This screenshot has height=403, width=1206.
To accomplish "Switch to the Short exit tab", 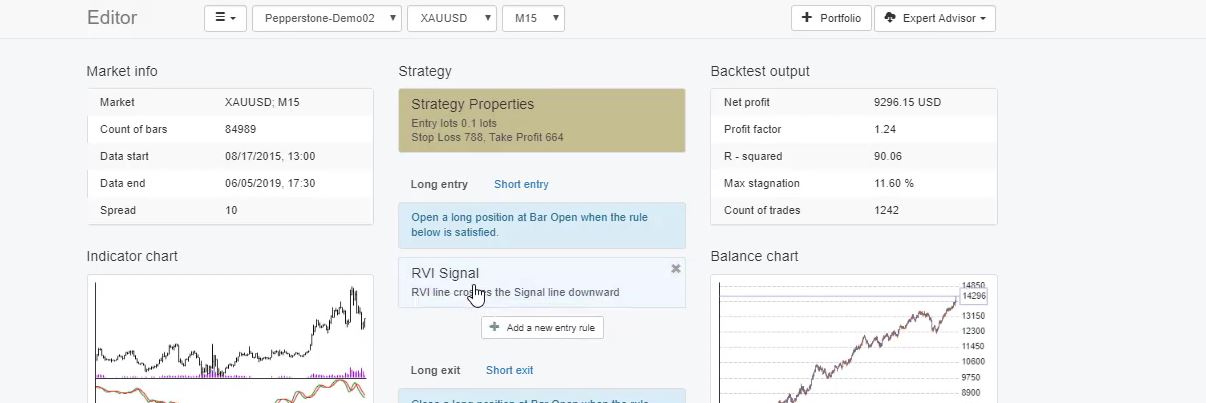I will pyautogui.click(x=509, y=370).
